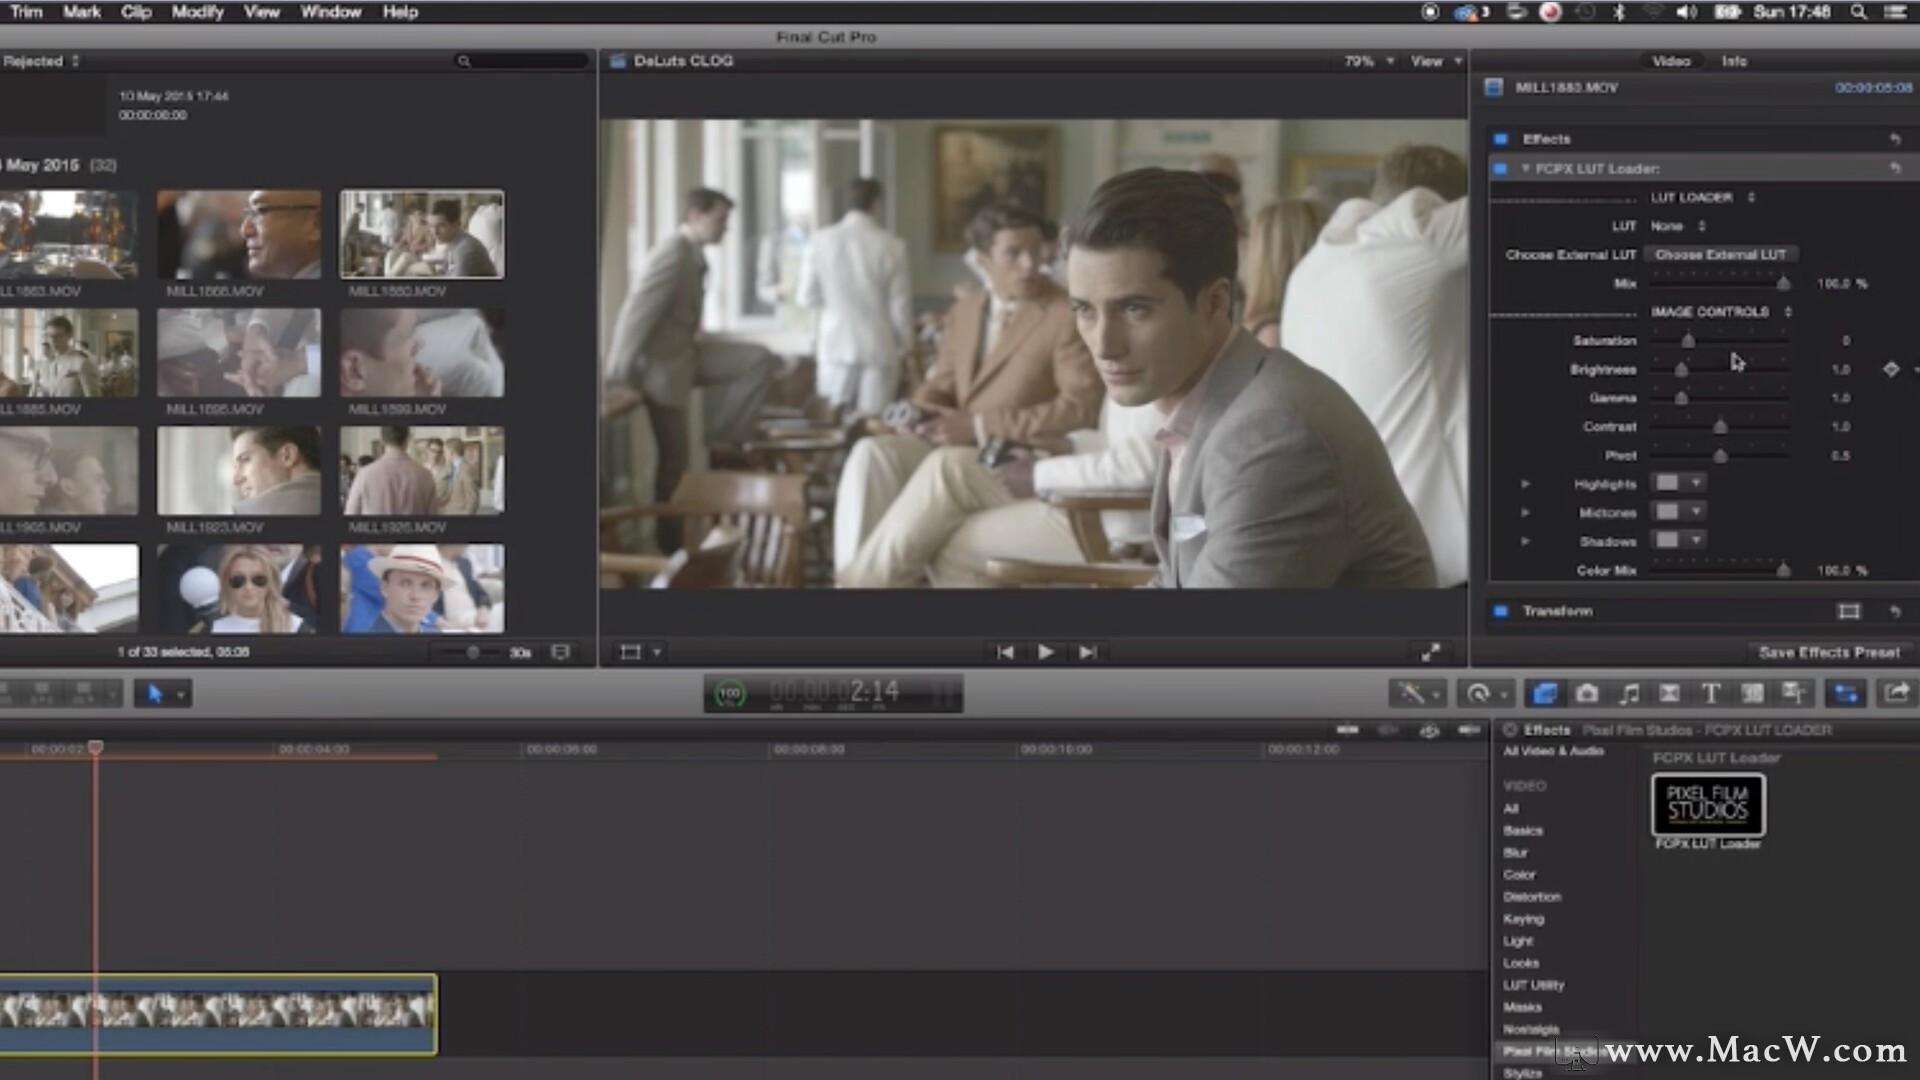This screenshot has height=1080, width=1920.
Task: Open the Music and Sound browser
Action: (x=1629, y=693)
